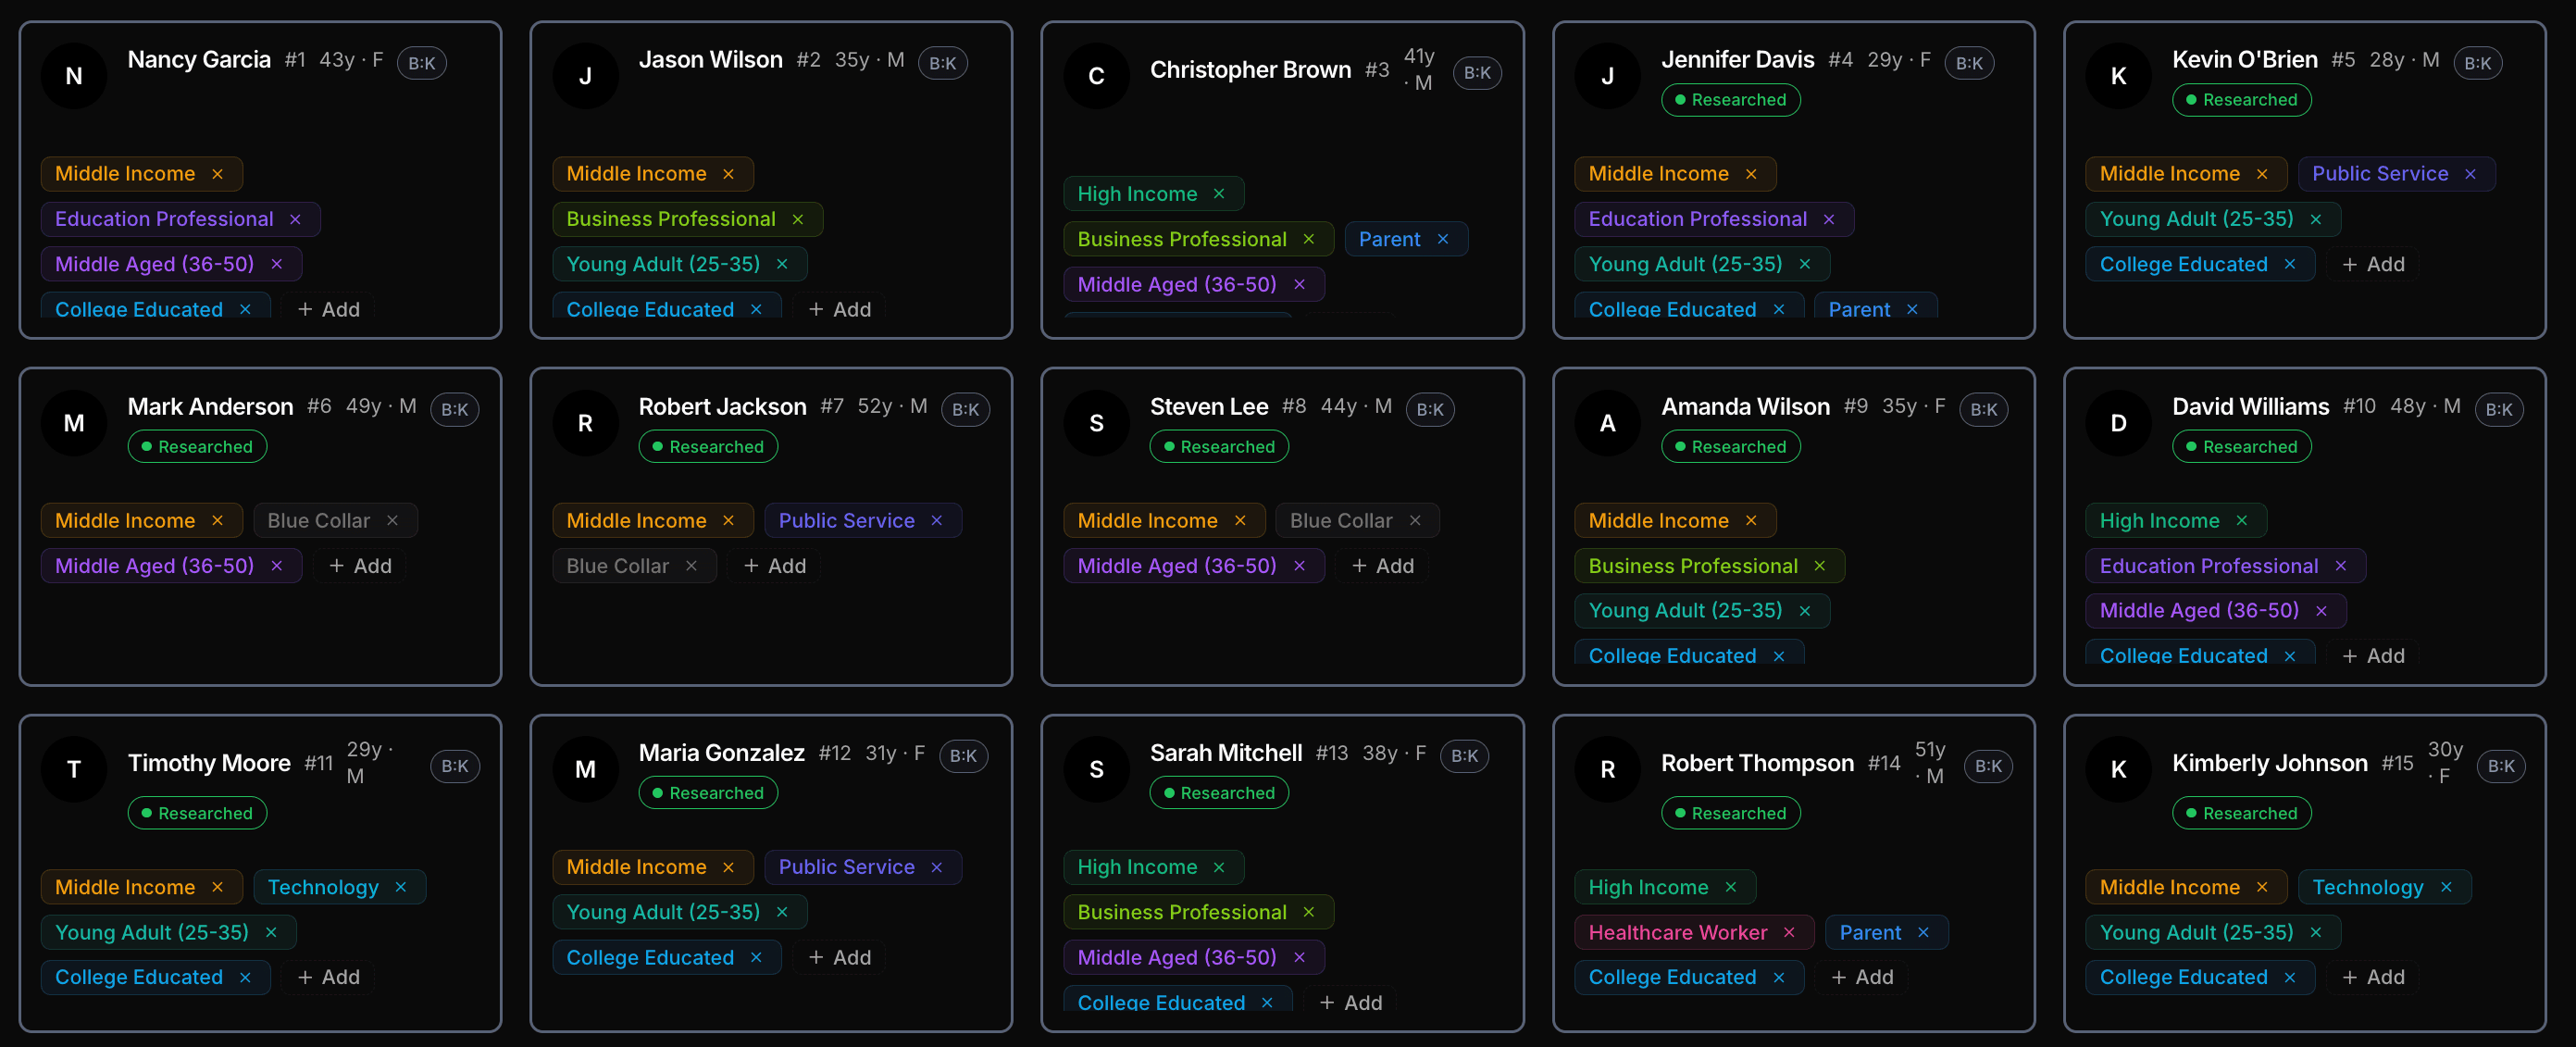
Task: Expand the Add tag selector for Robert Jackson
Action: 773,565
